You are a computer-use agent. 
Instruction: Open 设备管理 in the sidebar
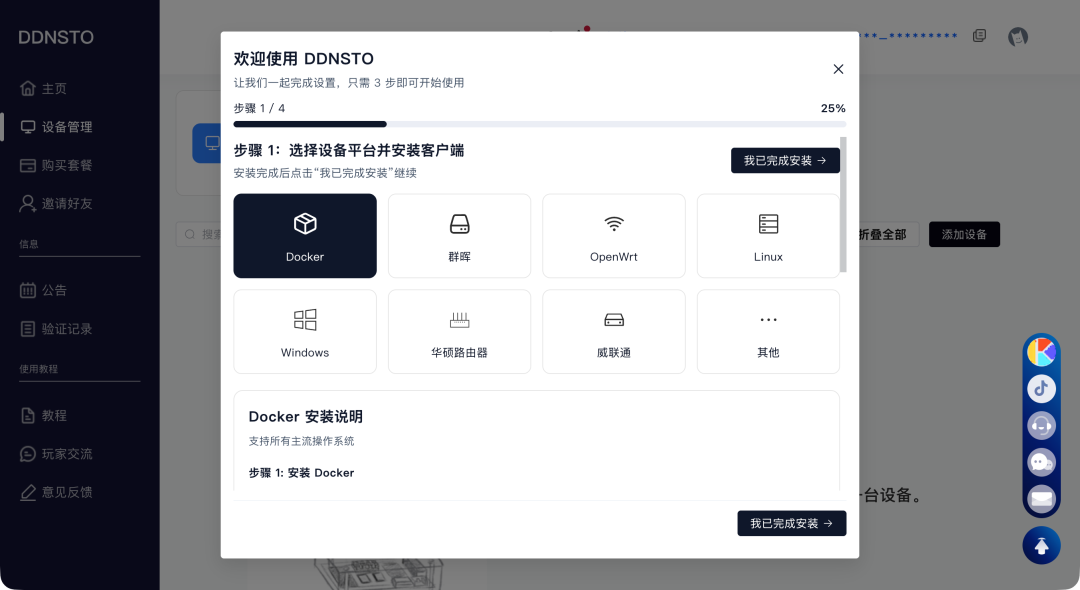click(66, 127)
